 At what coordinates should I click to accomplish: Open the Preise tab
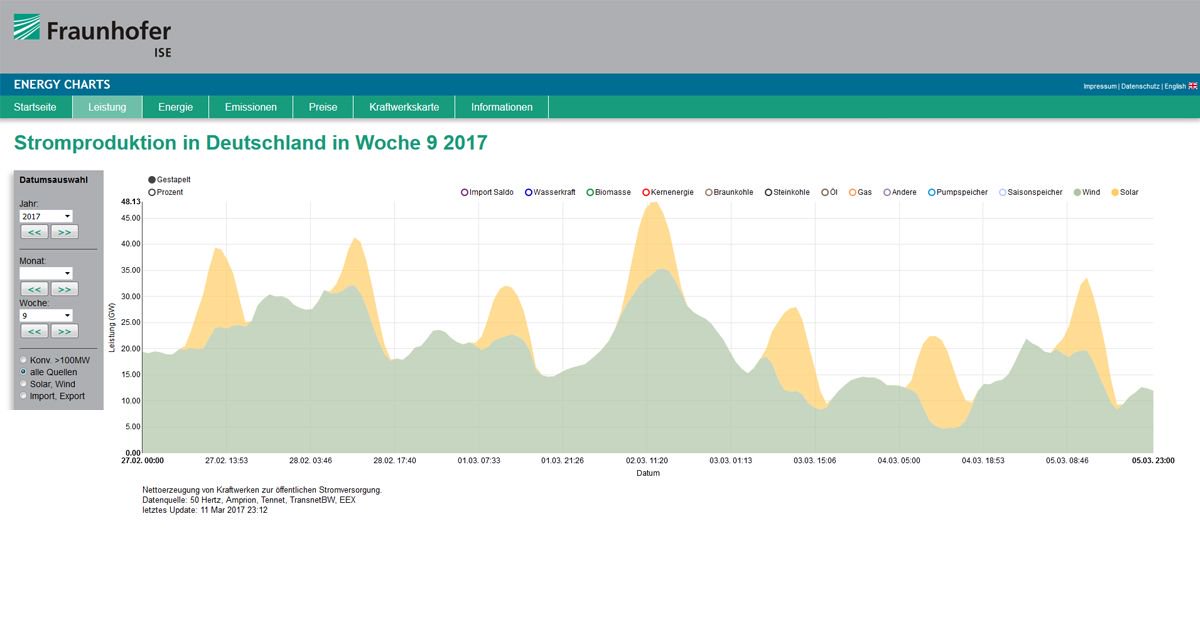tap(323, 107)
